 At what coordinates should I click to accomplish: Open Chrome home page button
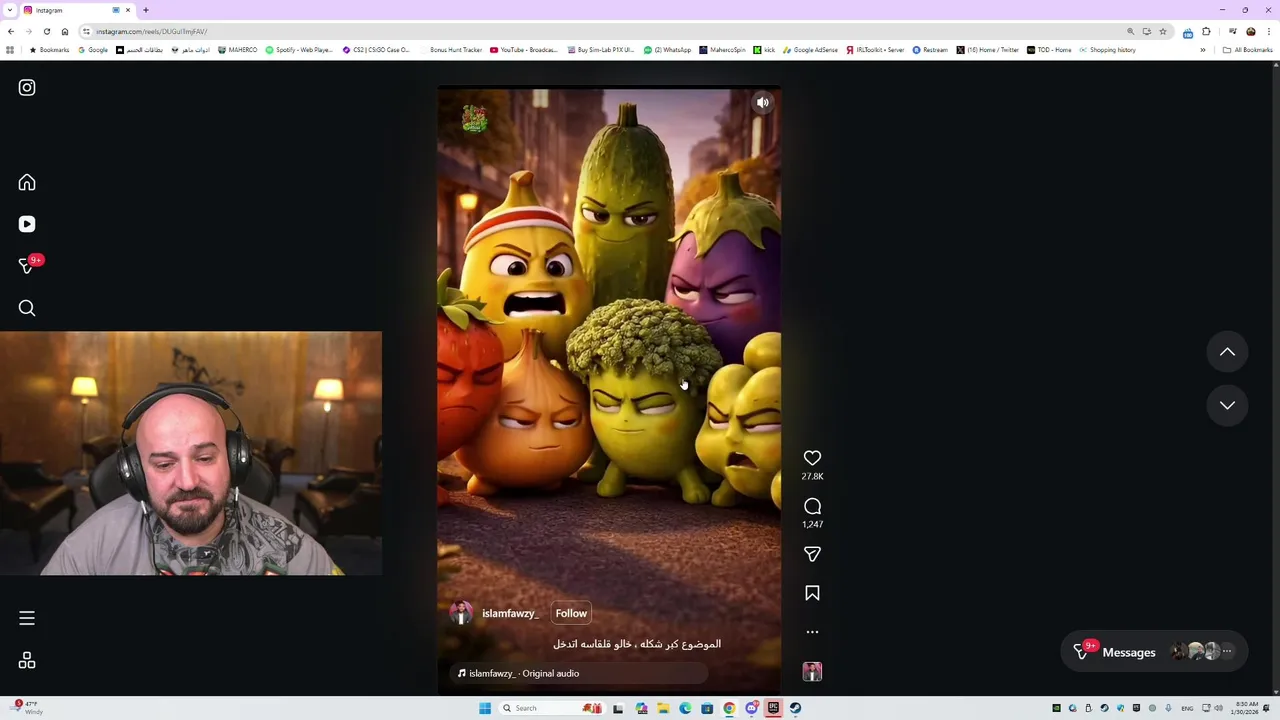tap(65, 31)
